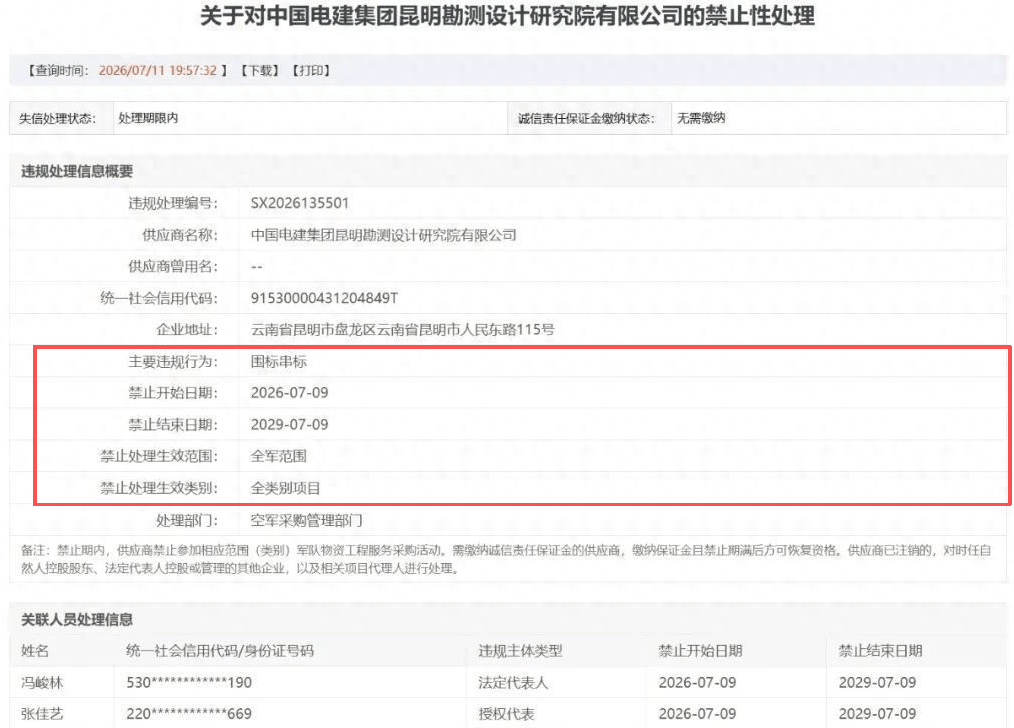
Task: Click the 诚信责任保证金缴纳状态 label
Action: 587,118
